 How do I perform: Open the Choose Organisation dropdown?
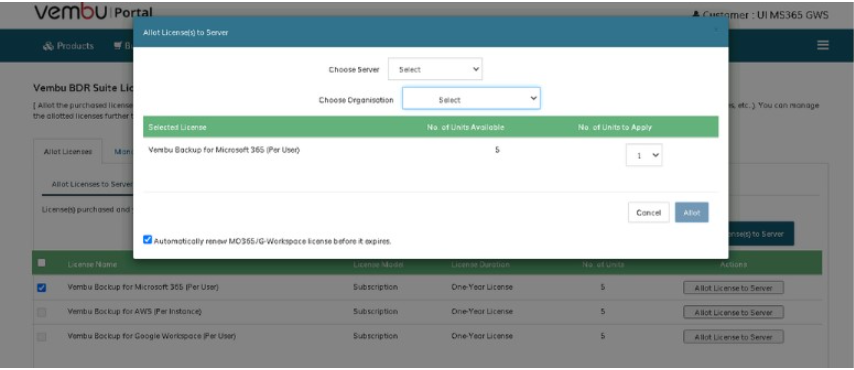[471, 99]
